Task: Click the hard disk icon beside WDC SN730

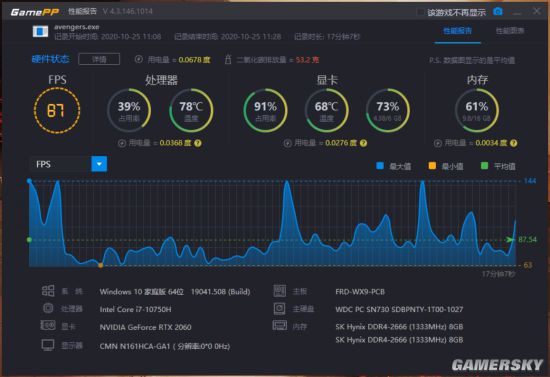Action: [280, 308]
